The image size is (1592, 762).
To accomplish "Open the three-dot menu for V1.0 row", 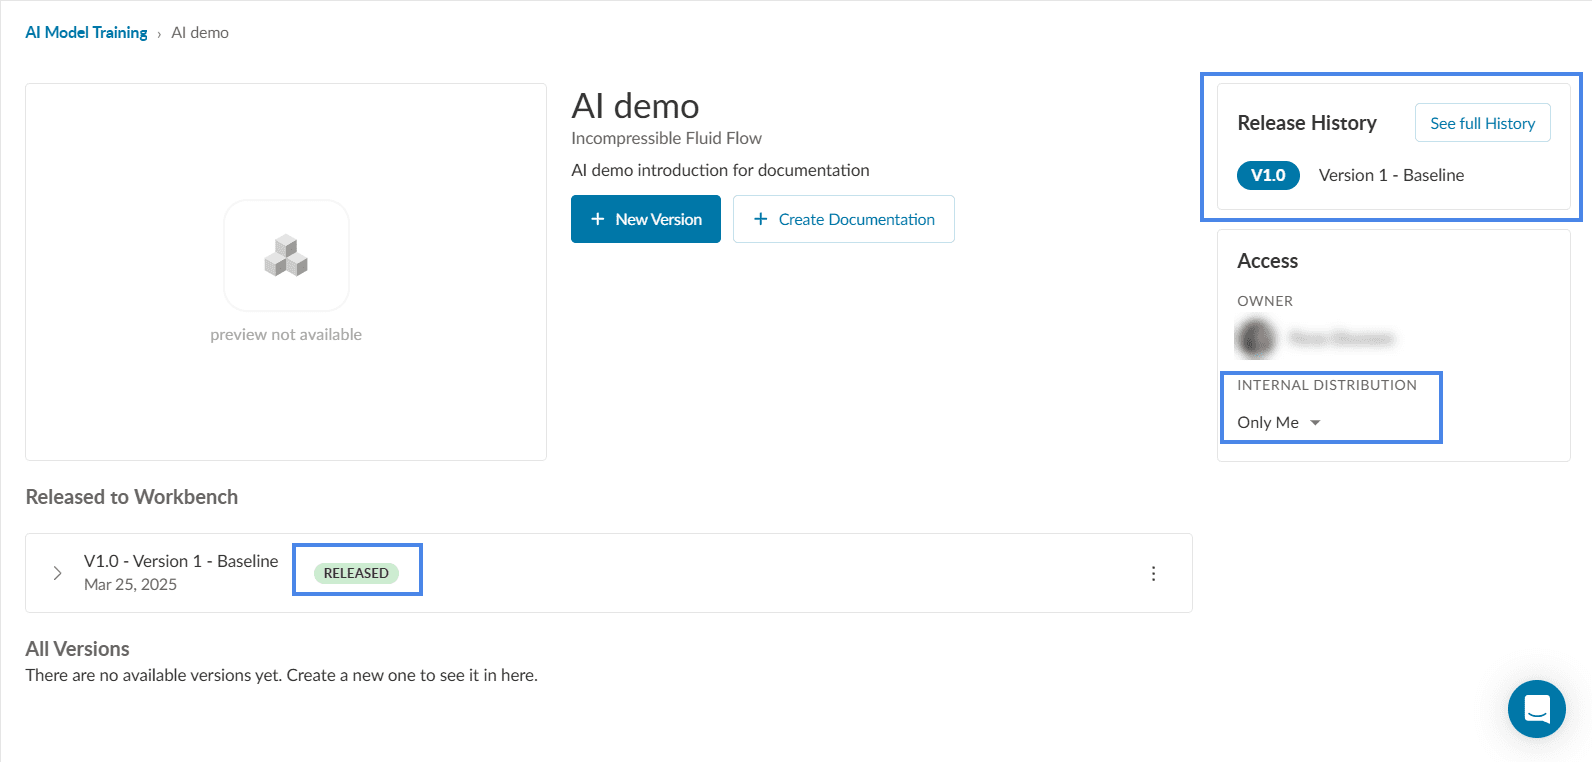I will click(1153, 573).
